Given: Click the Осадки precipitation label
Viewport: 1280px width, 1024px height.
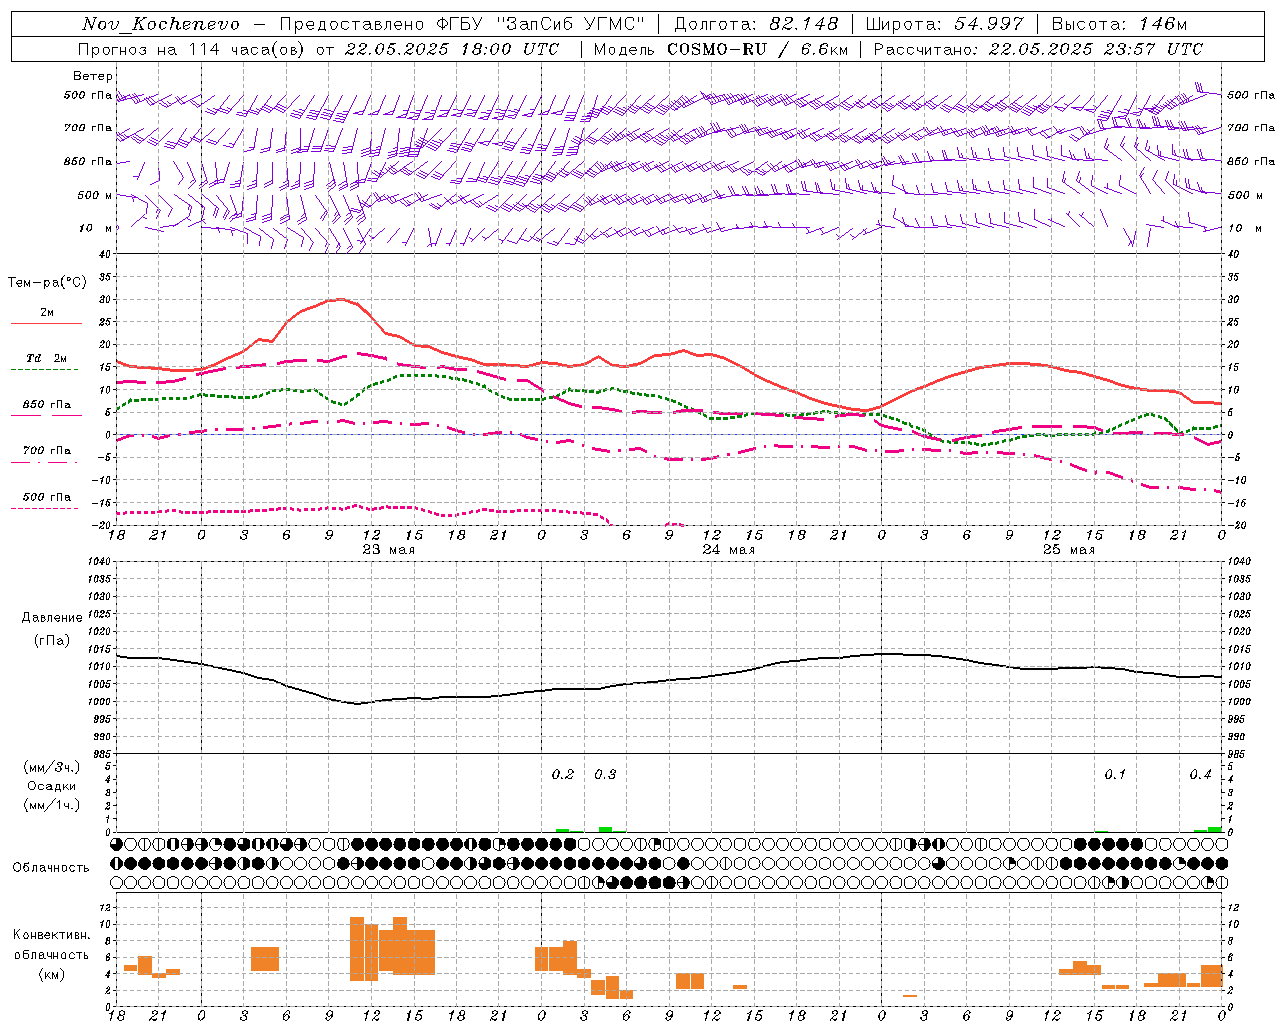Looking at the screenshot, I should click(x=52, y=786).
